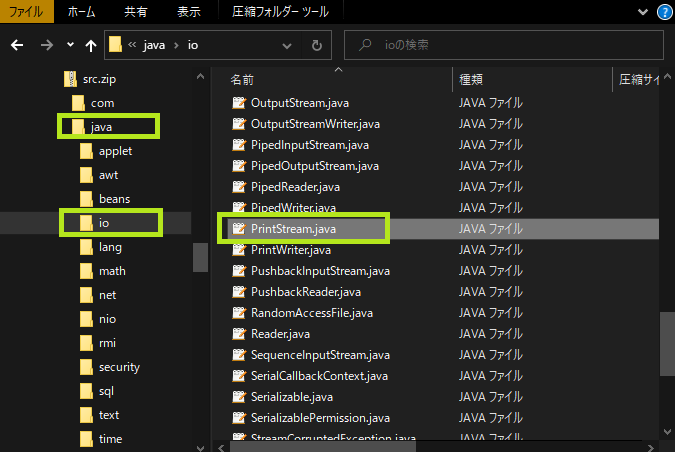Select SerialCallbackContext.java file icon
This screenshot has height=452, width=675.
click(239, 376)
